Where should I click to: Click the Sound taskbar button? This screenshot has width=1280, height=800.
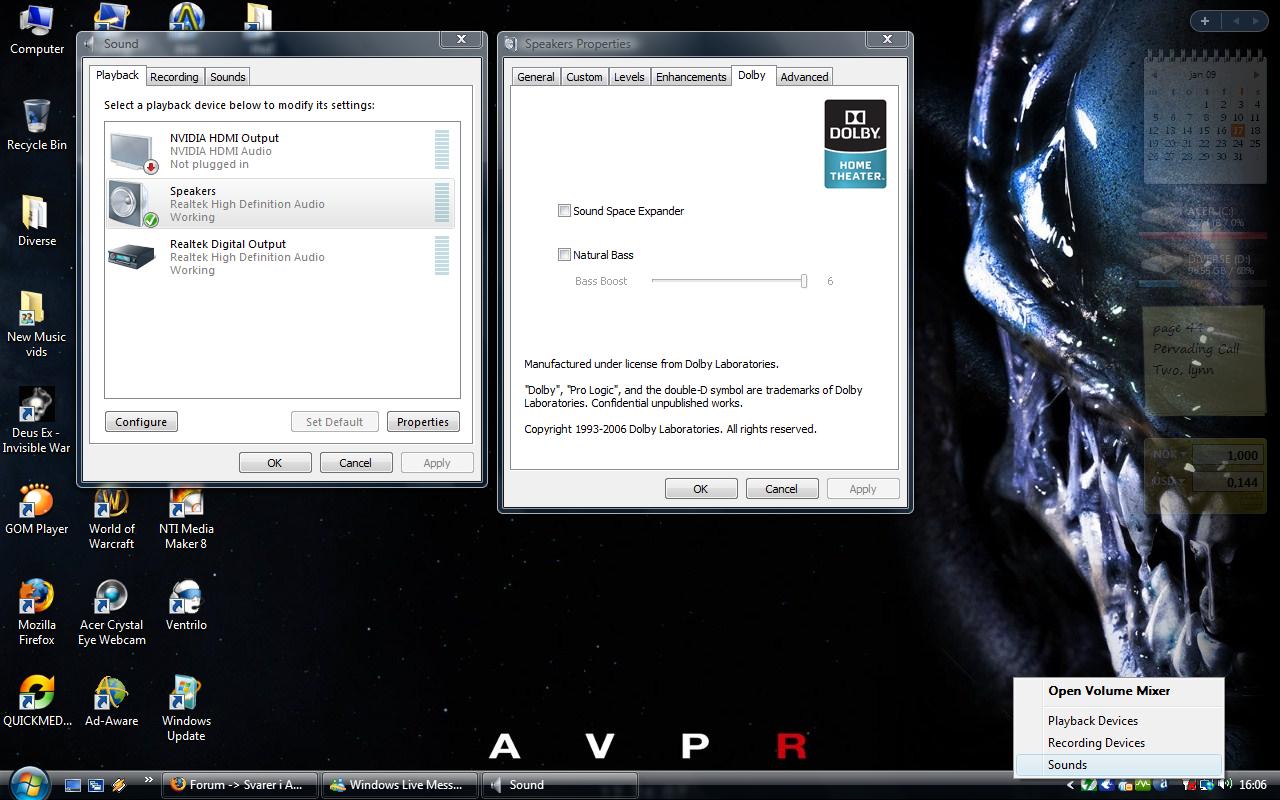coord(559,785)
